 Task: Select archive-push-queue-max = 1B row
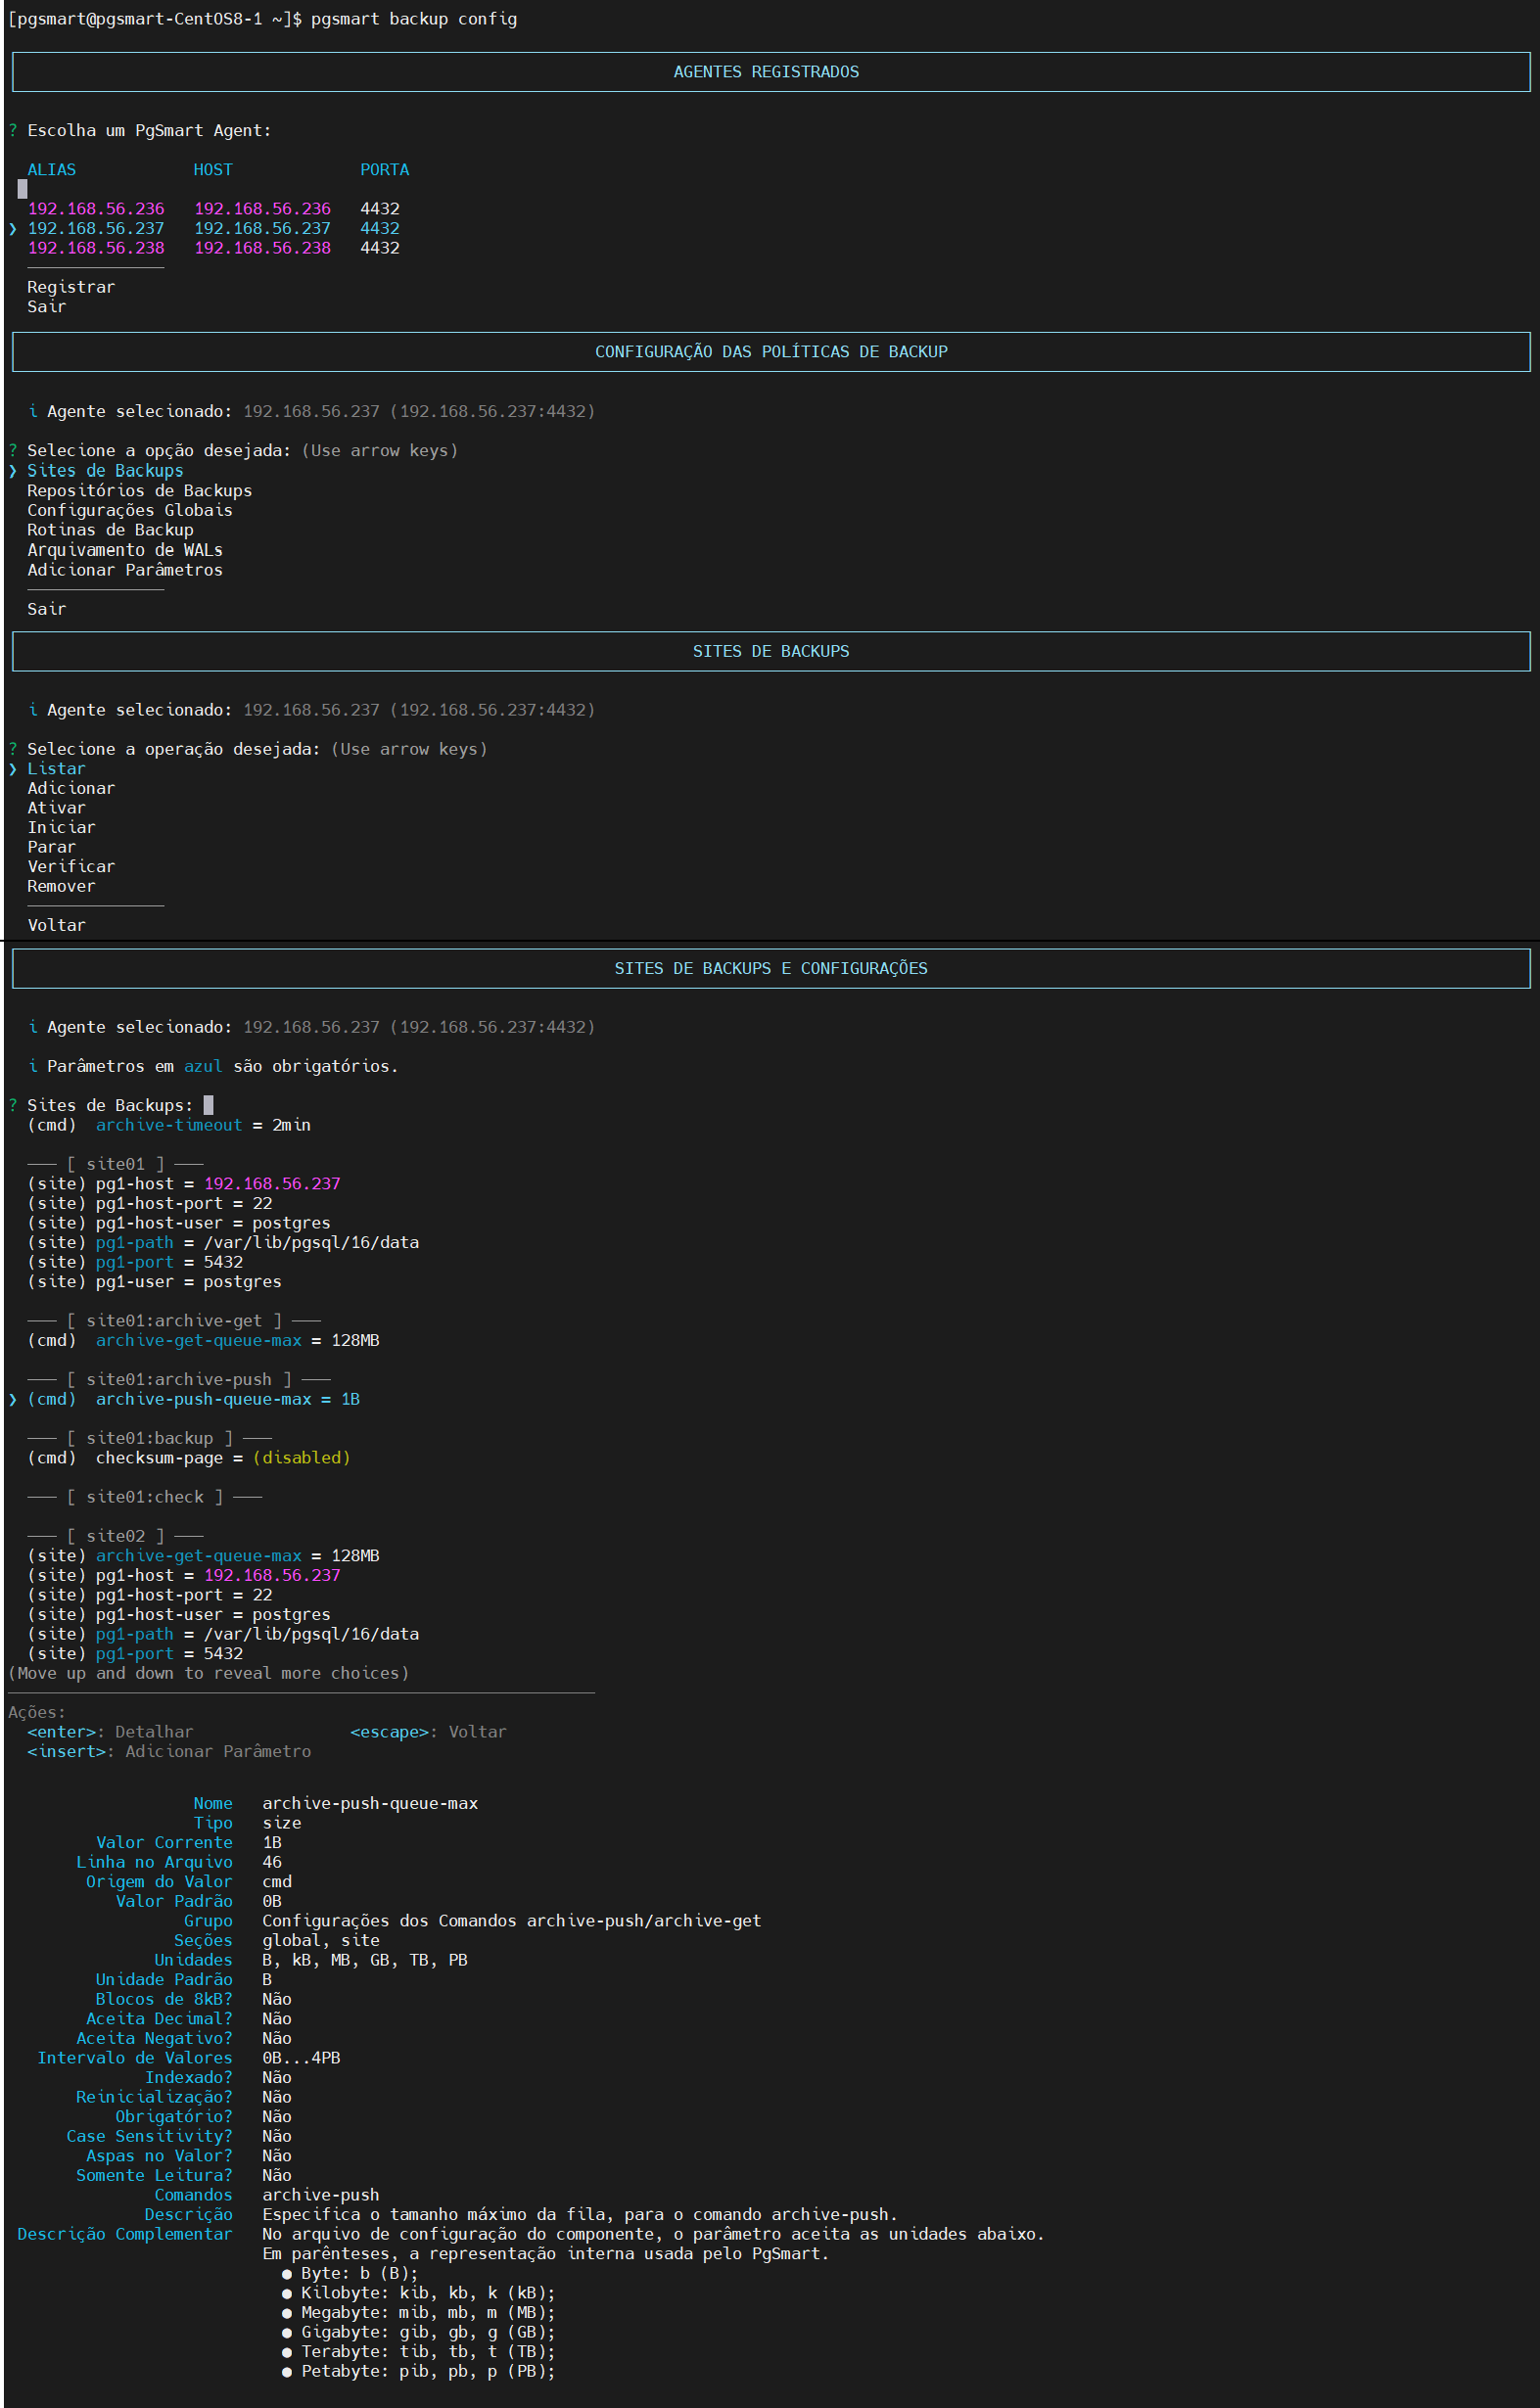(193, 1399)
